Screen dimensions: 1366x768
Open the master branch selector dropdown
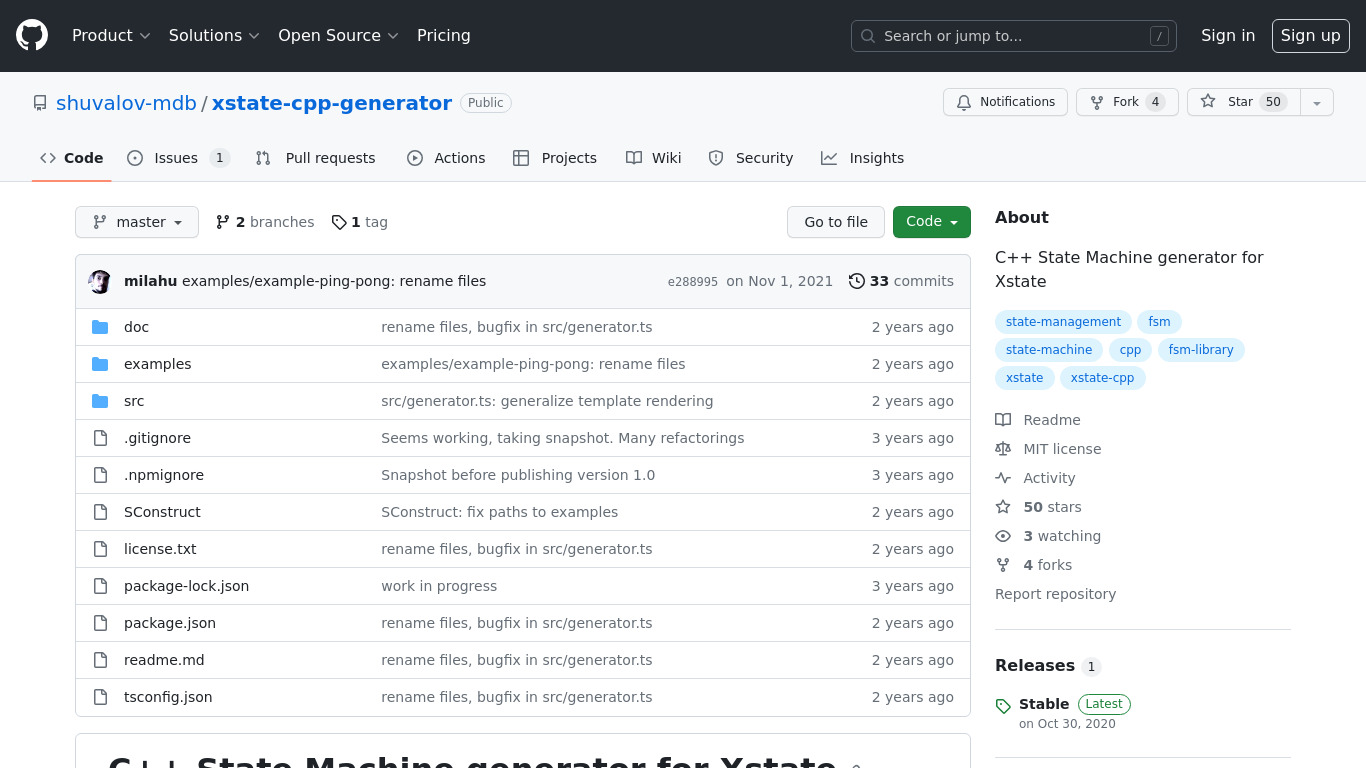(137, 222)
